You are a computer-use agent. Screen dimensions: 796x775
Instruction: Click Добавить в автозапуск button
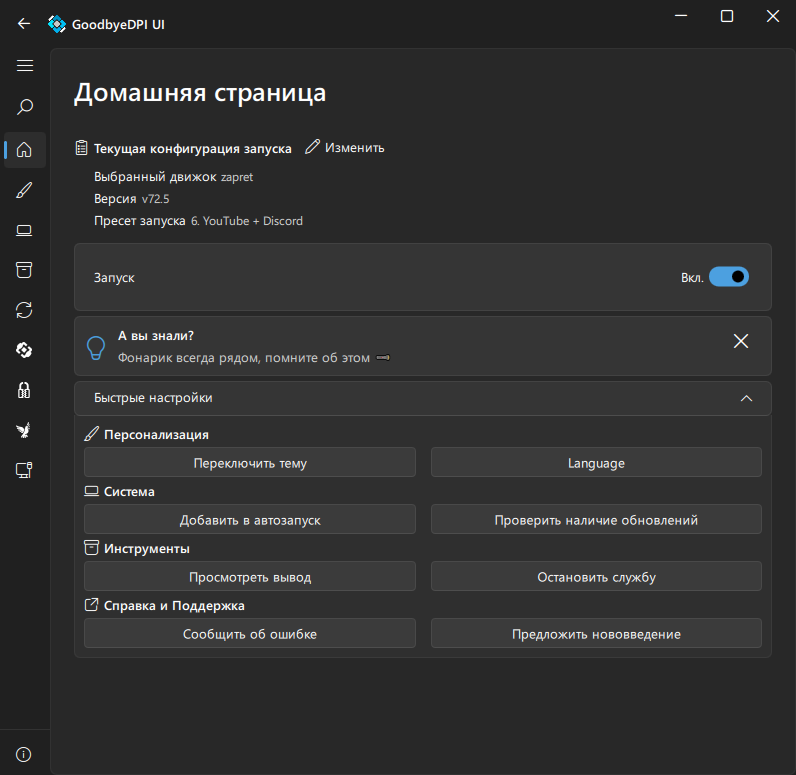pyautogui.click(x=250, y=520)
